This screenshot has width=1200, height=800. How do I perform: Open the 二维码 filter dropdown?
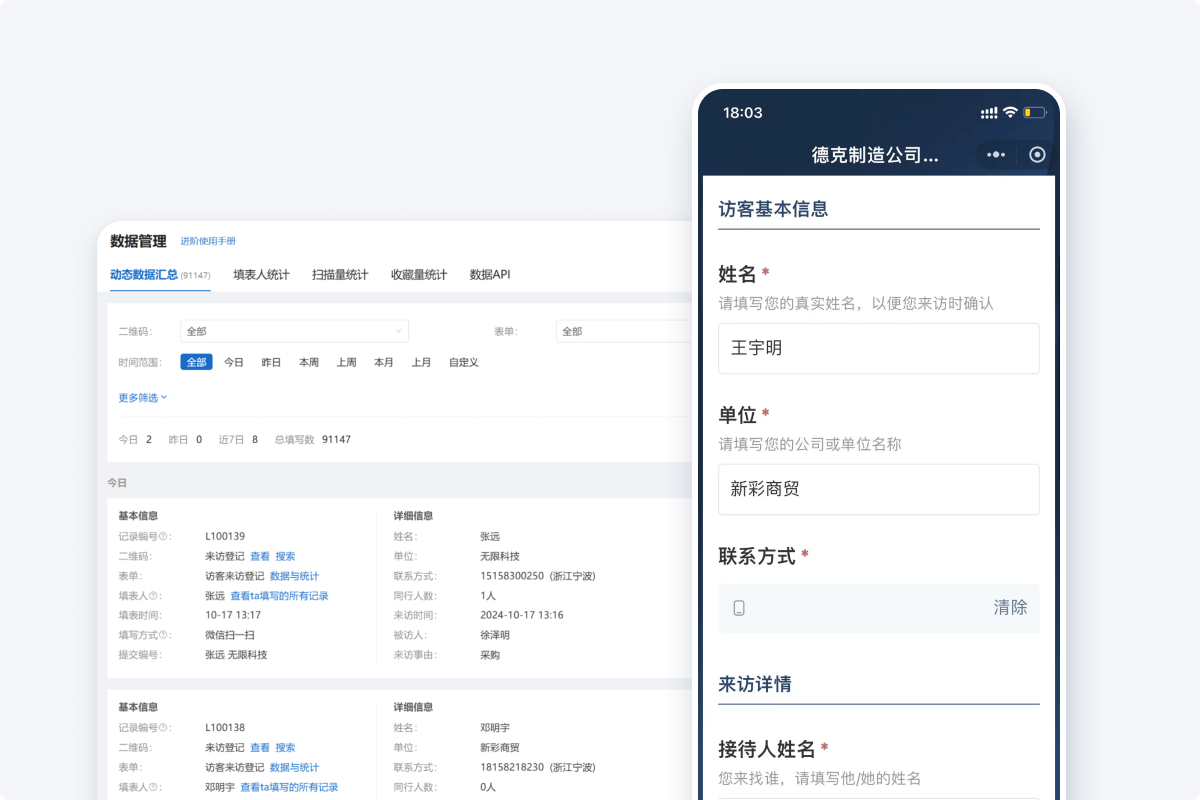click(293, 331)
